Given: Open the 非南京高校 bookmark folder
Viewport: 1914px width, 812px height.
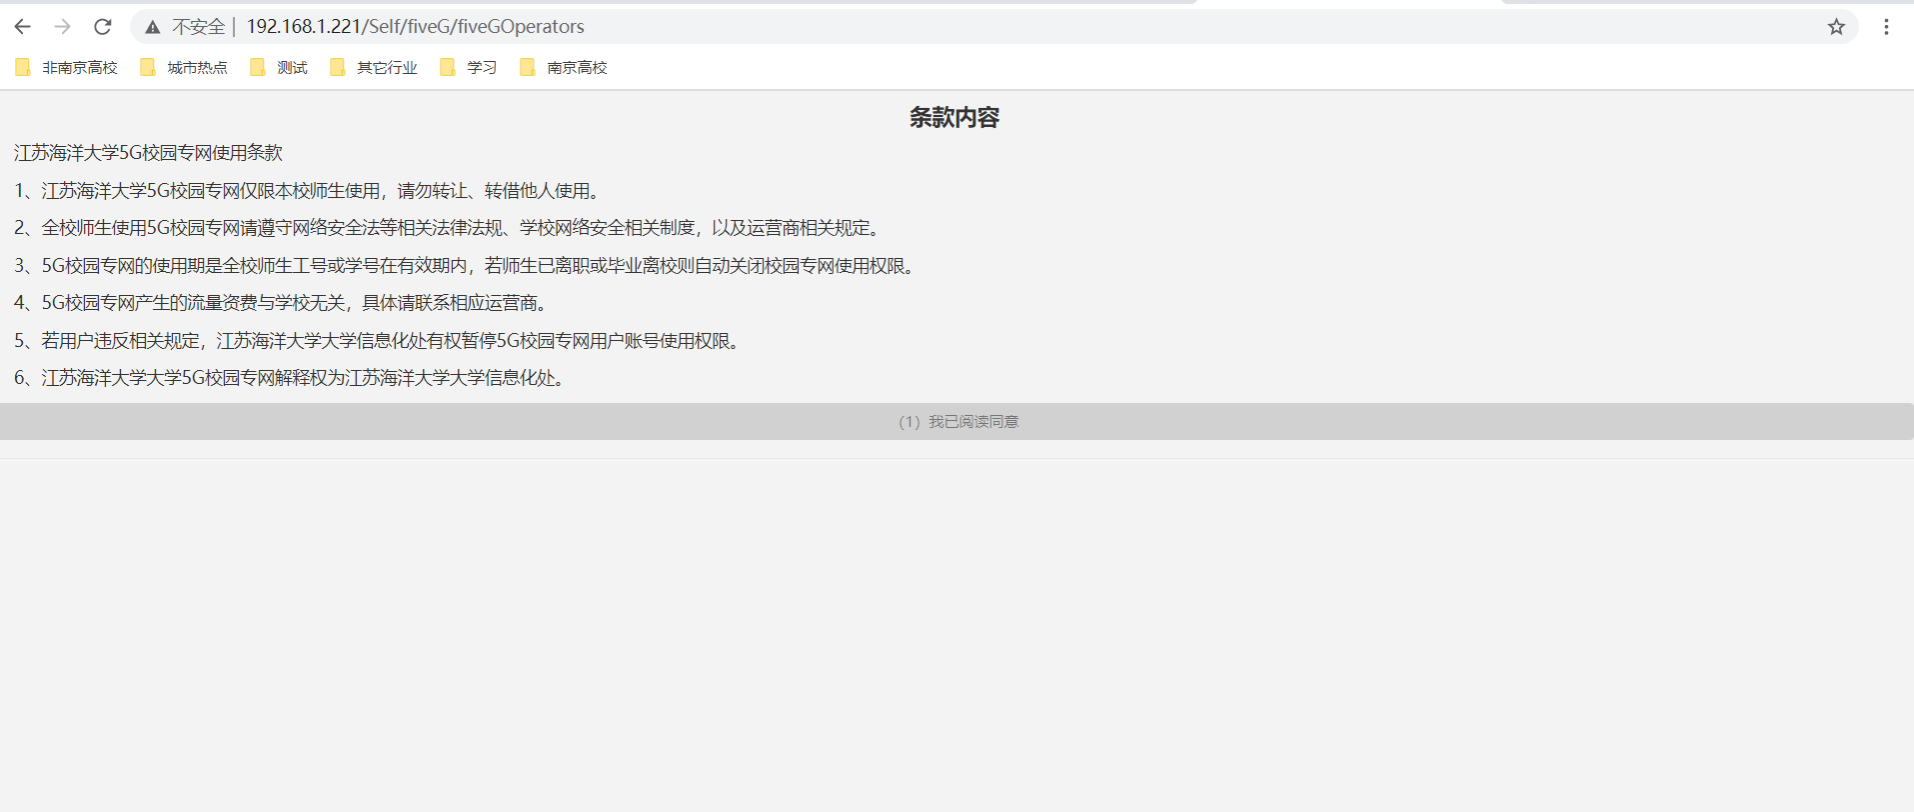Looking at the screenshot, I should pyautogui.click(x=67, y=67).
